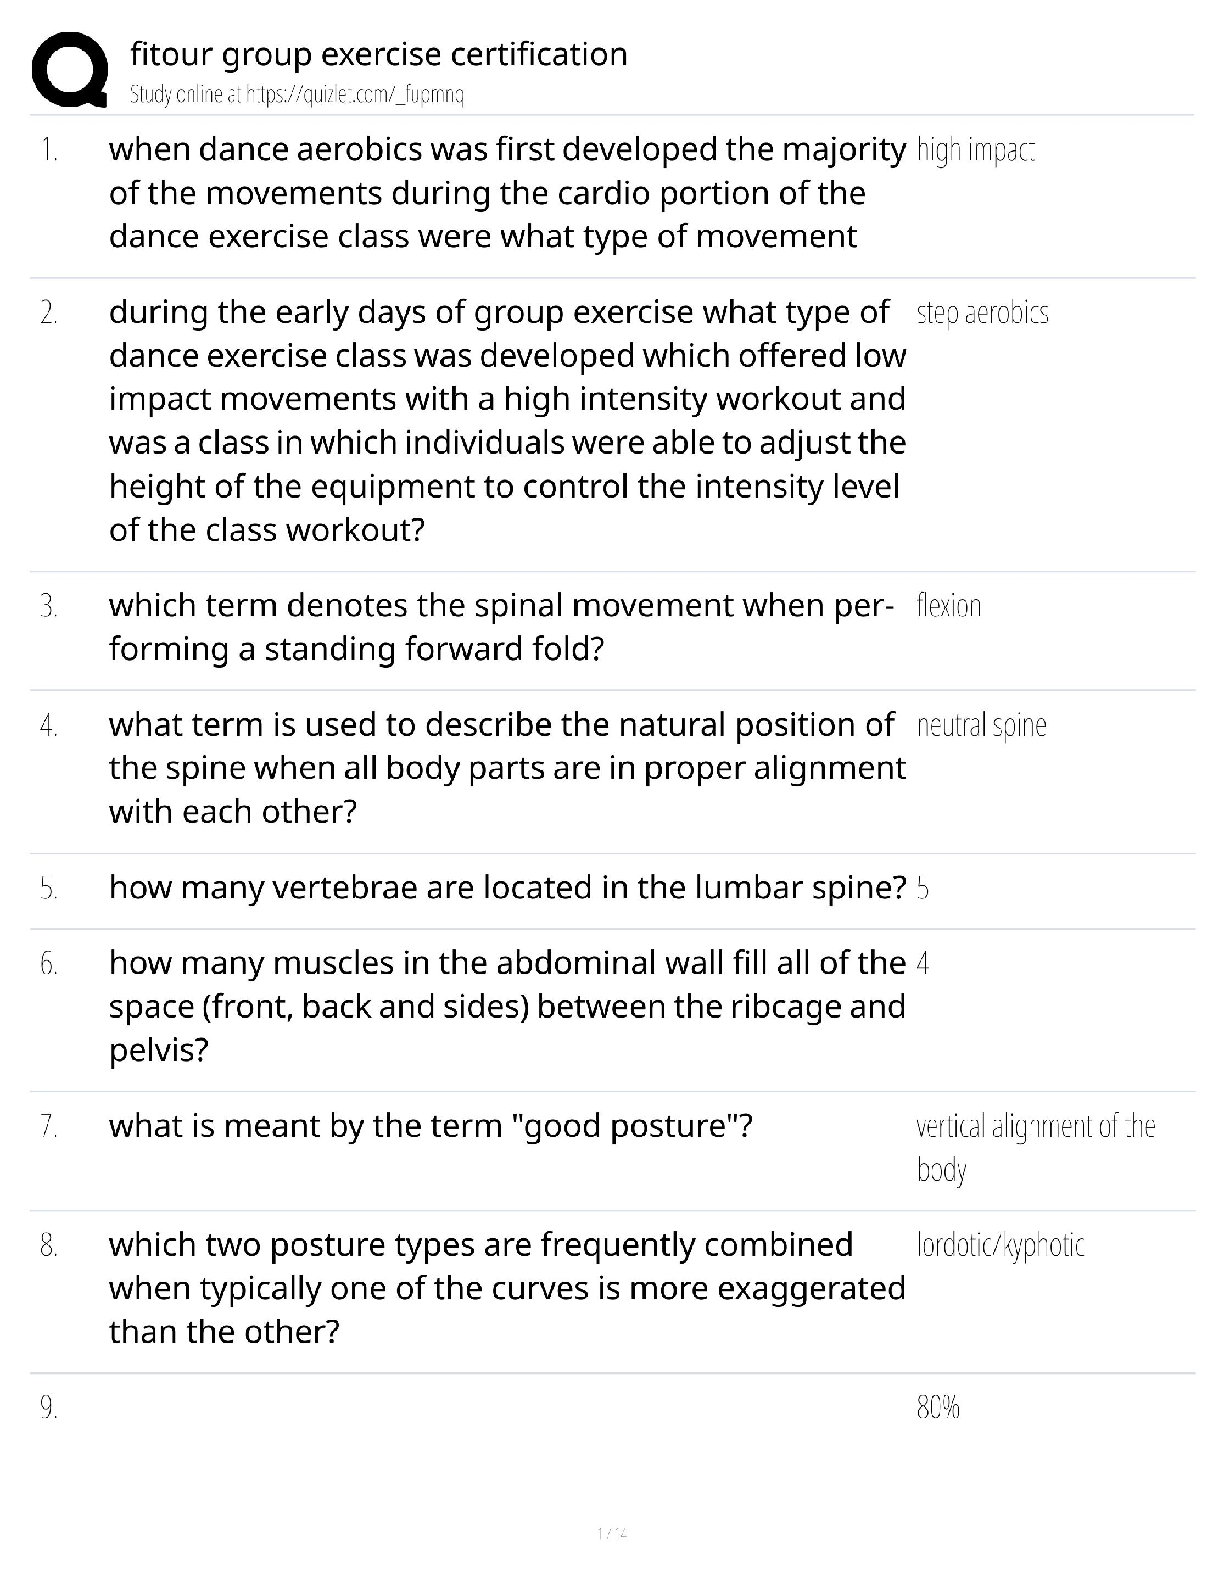Click the question about adjustable equipment height
The image size is (1224, 1584).
click(506, 421)
